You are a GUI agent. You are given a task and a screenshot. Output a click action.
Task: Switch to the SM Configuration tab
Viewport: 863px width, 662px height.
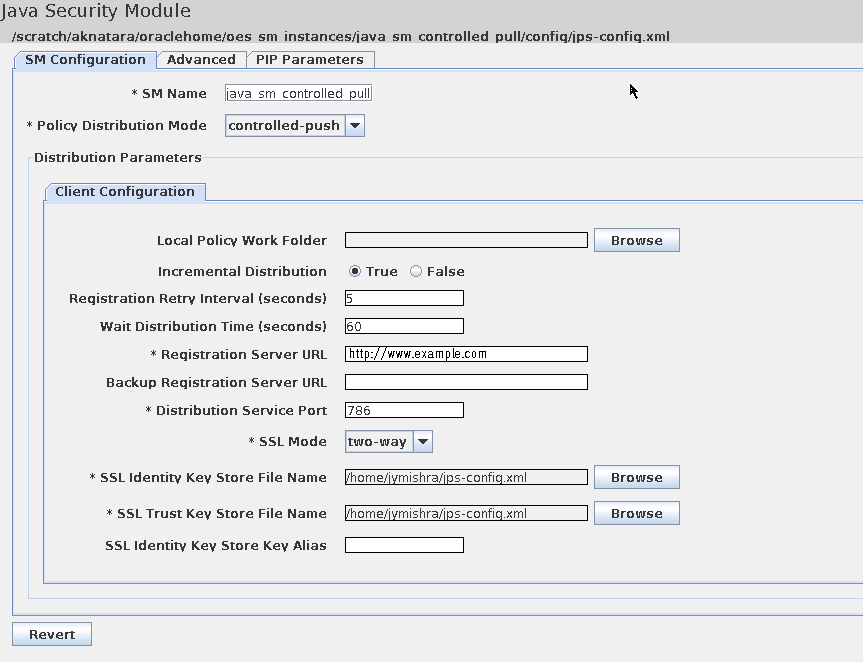pos(85,59)
